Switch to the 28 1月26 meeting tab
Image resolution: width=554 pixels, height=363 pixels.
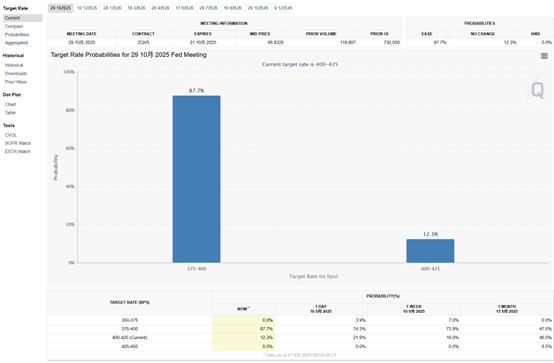tap(112, 8)
